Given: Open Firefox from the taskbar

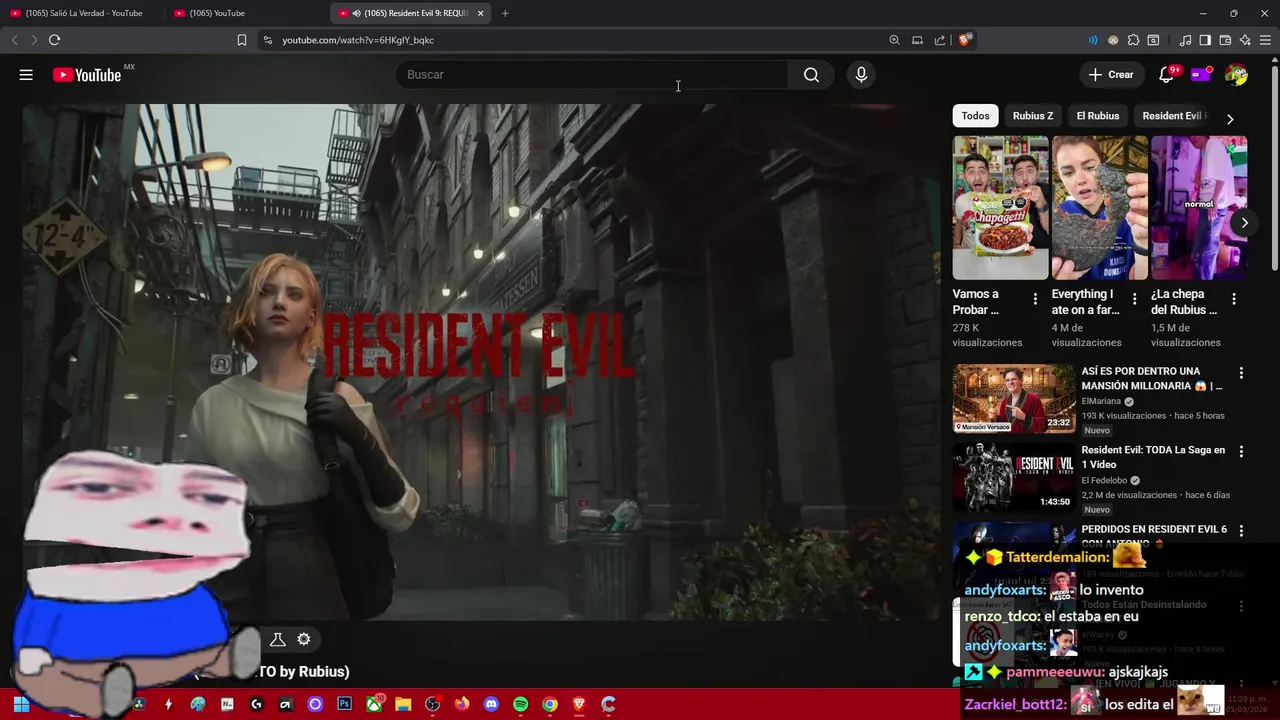Looking at the screenshot, I should click(x=461, y=704).
